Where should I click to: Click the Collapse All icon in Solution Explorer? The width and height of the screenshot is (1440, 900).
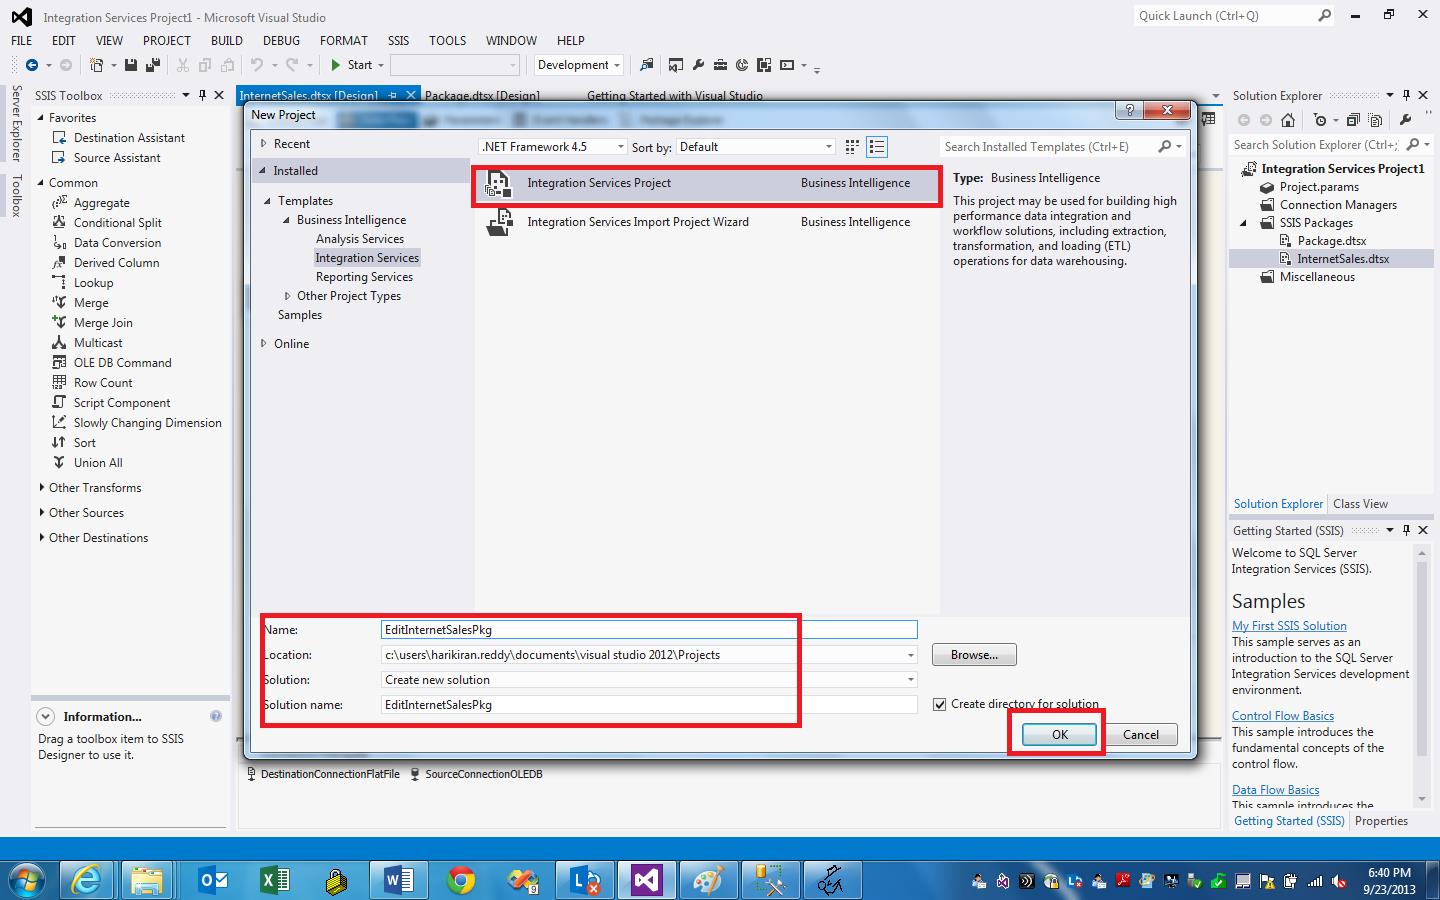point(1353,120)
